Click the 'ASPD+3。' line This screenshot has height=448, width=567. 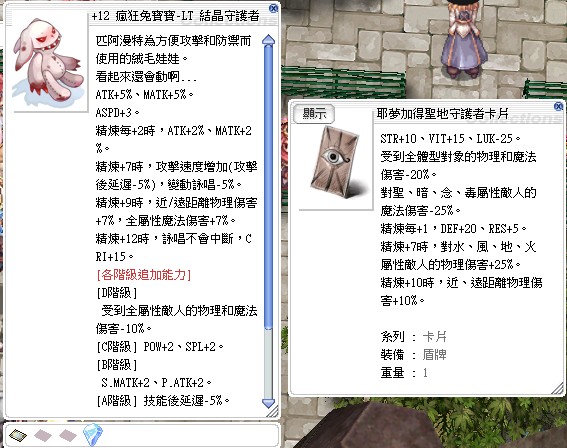118,113
